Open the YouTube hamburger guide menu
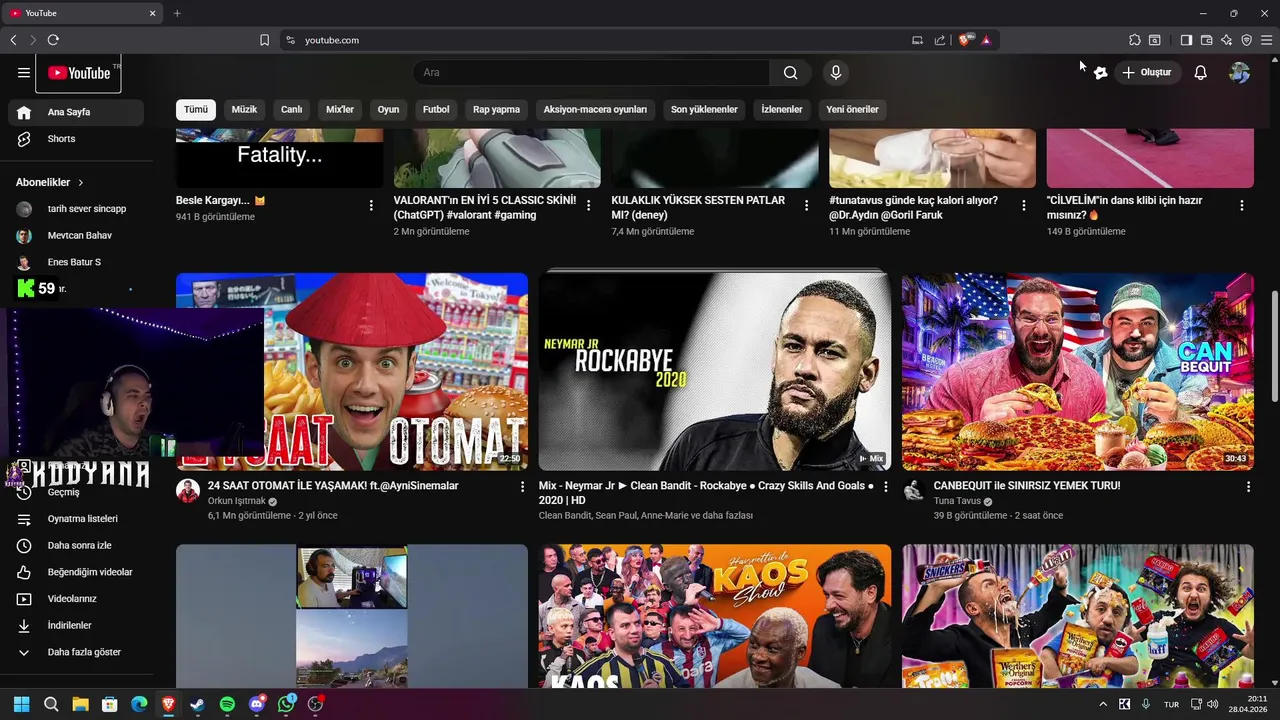The width and height of the screenshot is (1280, 720). click(x=24, y=72)
